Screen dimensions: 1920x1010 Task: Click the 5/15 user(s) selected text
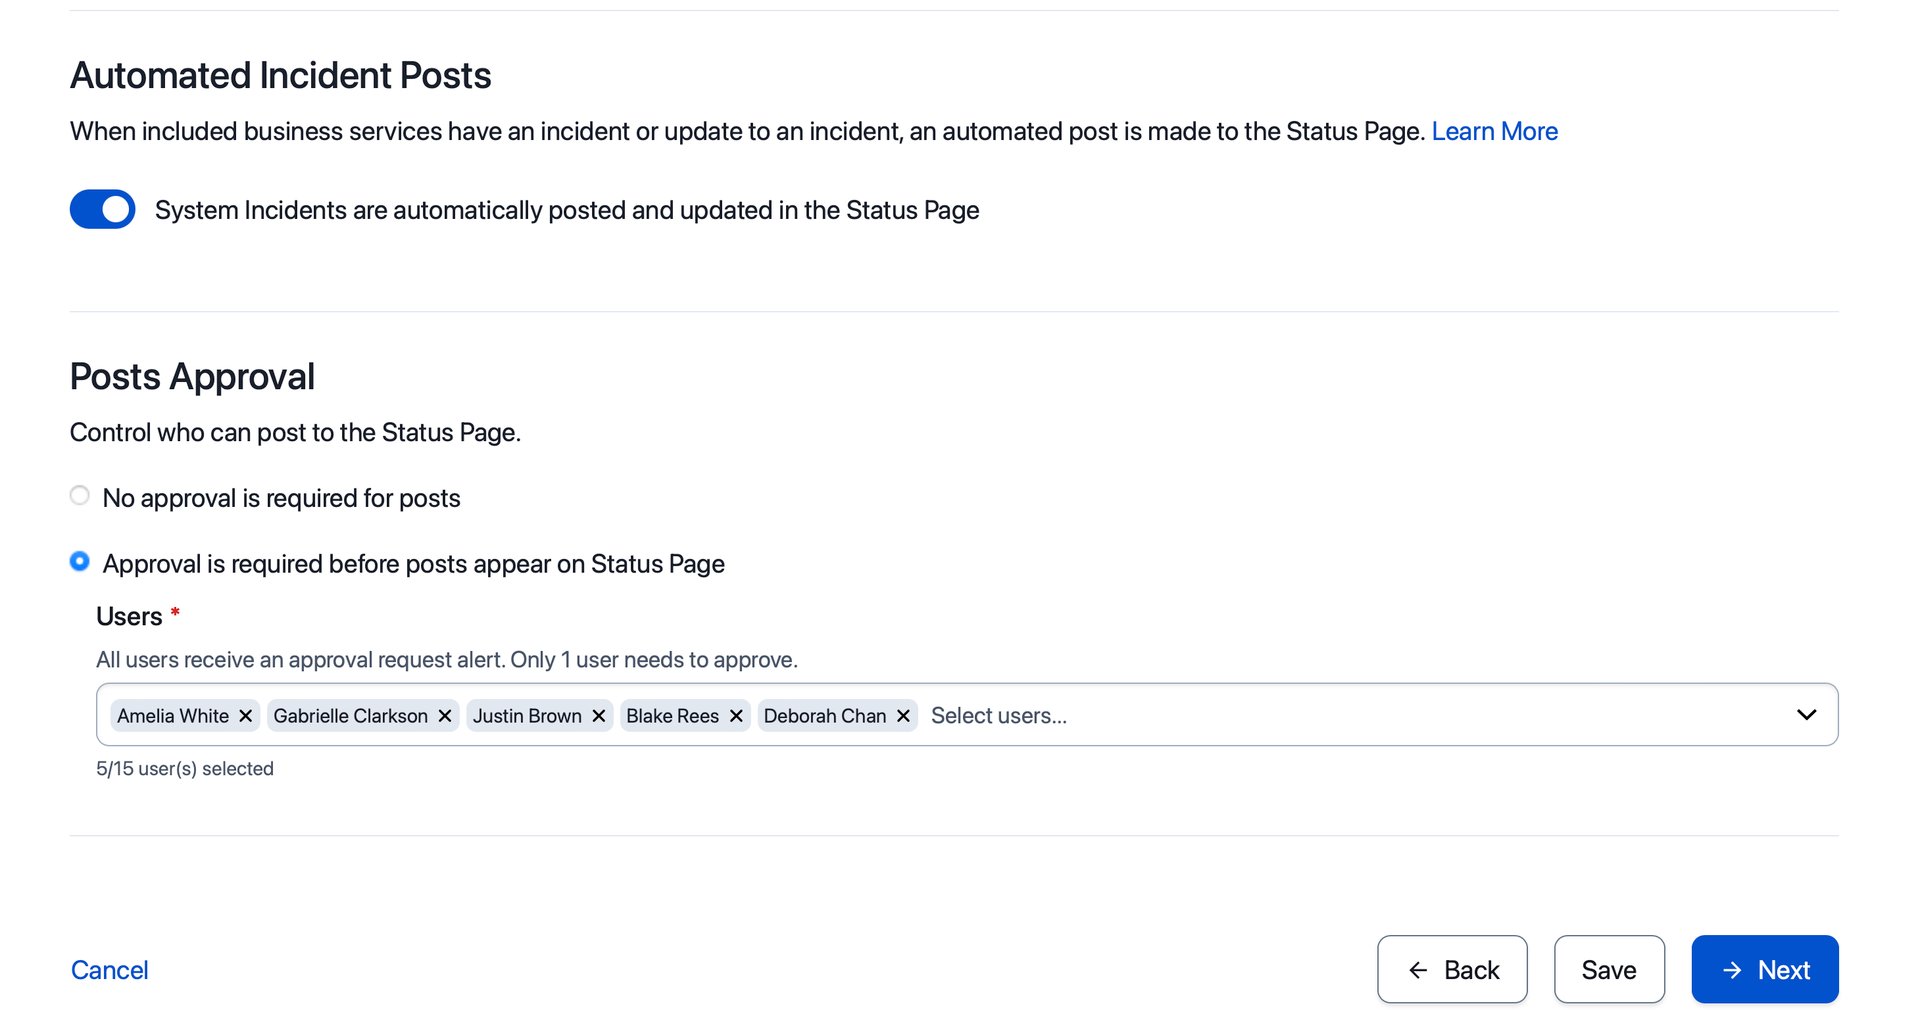[185, 769]
